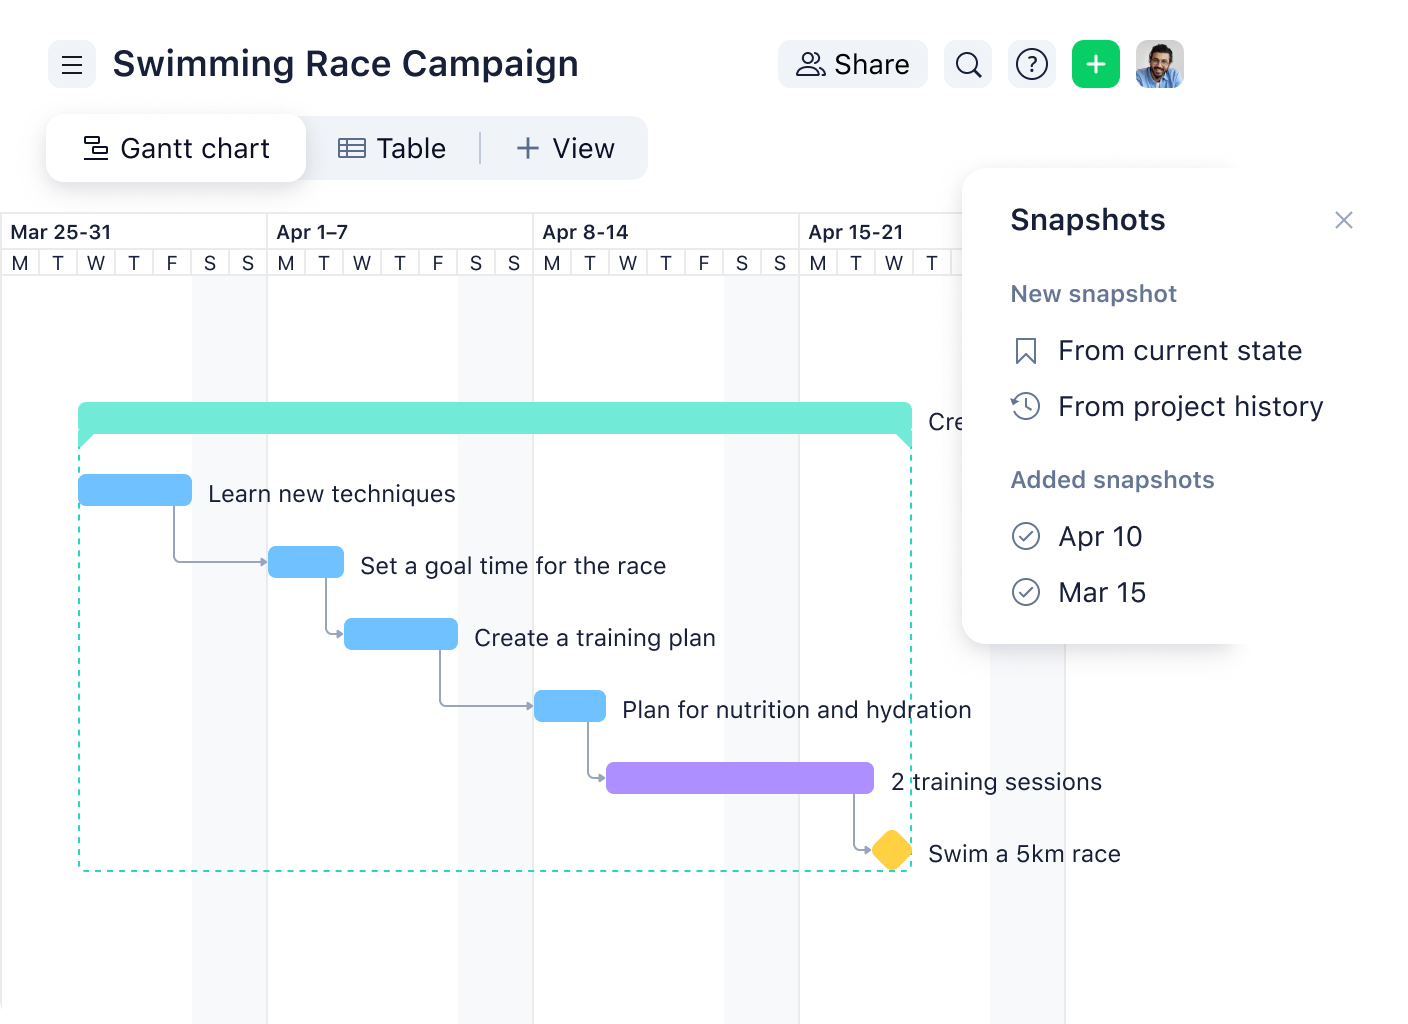Click the Apr 8-14 week header
This screenshot has width=1408, height=1024.
(x=585, y=231)
